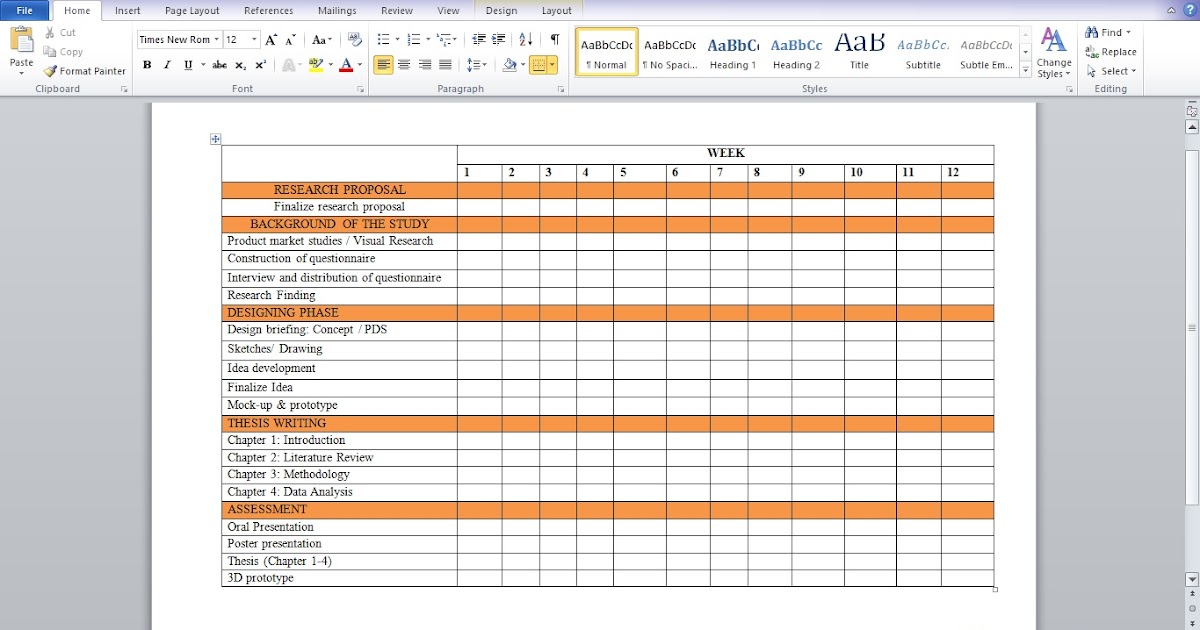
Task: Clear formatting with the eraser icon
Action: (354, 40)
